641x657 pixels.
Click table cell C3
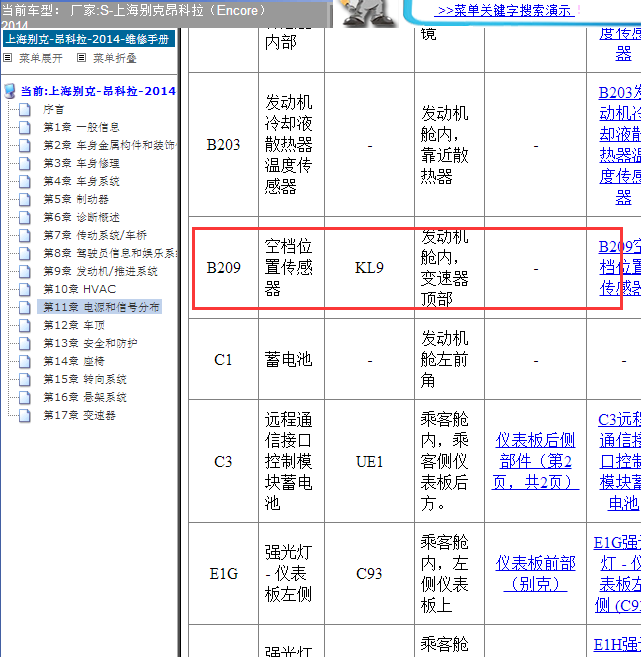223,462
